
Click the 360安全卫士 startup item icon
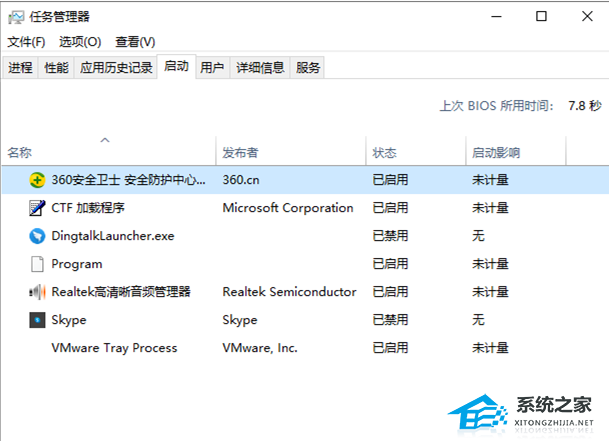37,180
